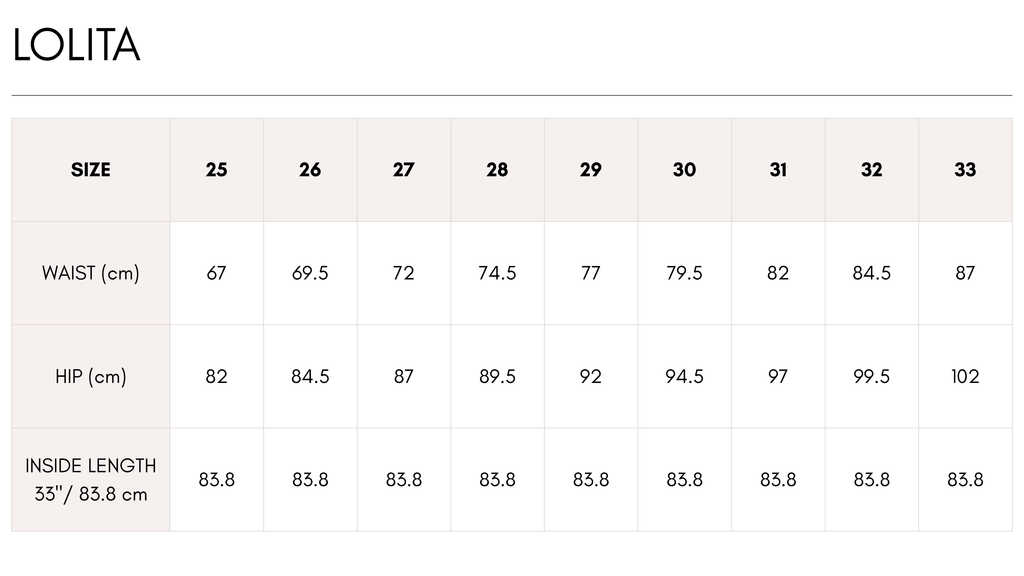The height and width of the screenshot is (576, 1024).
Task: Select inside length for size 25
Action: [x=216, y=480]
